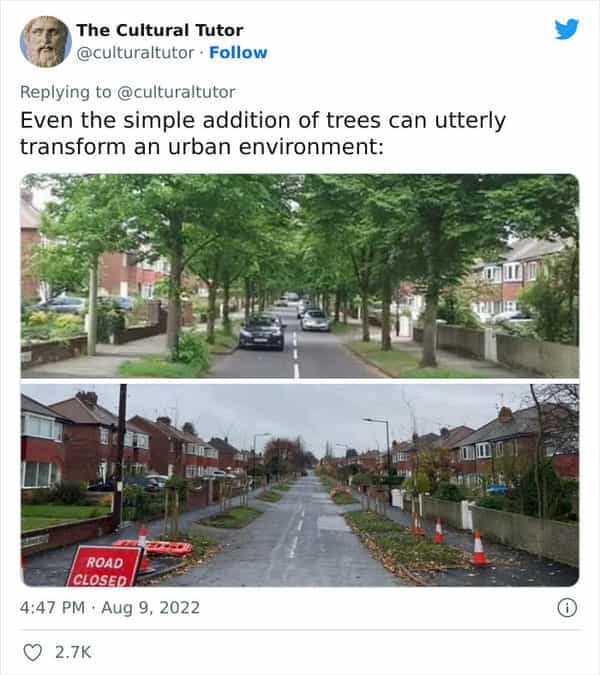Image resolution: width=600 pixels, height=675 pixels.
Task: Open the tree-lined street photo
Action: pyautogui.click(x=300, y=276)
